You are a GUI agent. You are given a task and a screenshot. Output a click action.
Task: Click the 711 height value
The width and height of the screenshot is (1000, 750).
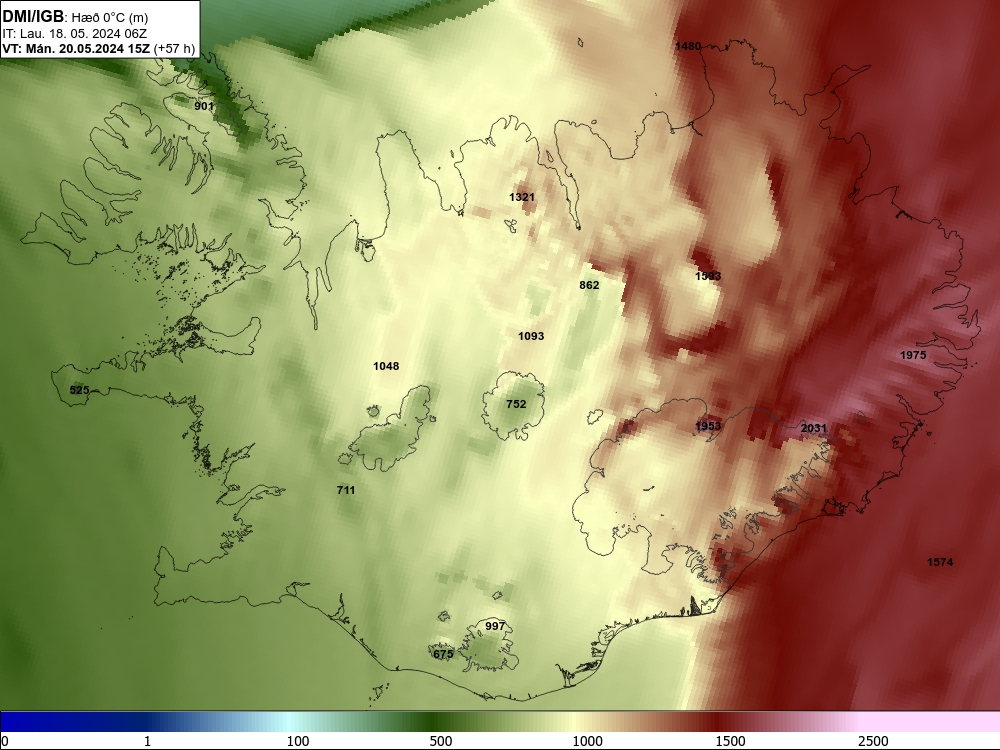click(x=346, y=490)
